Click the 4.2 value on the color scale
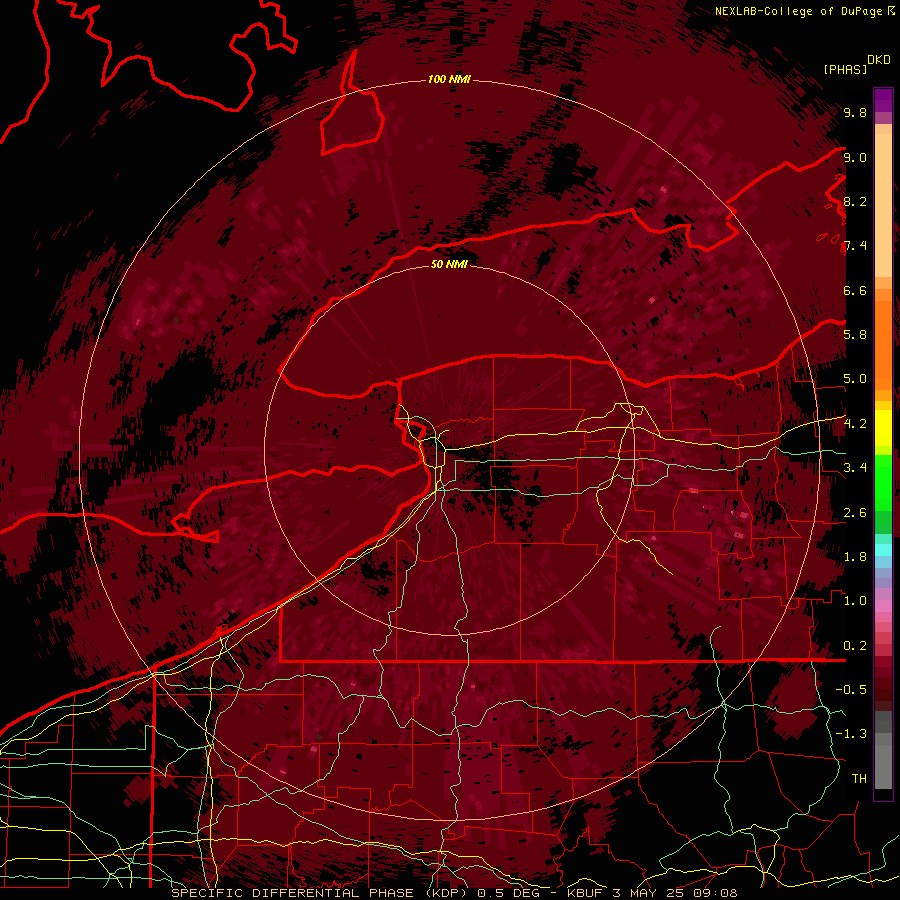The width and height of the screenshot is (900, 900). [x=855, y=423]
